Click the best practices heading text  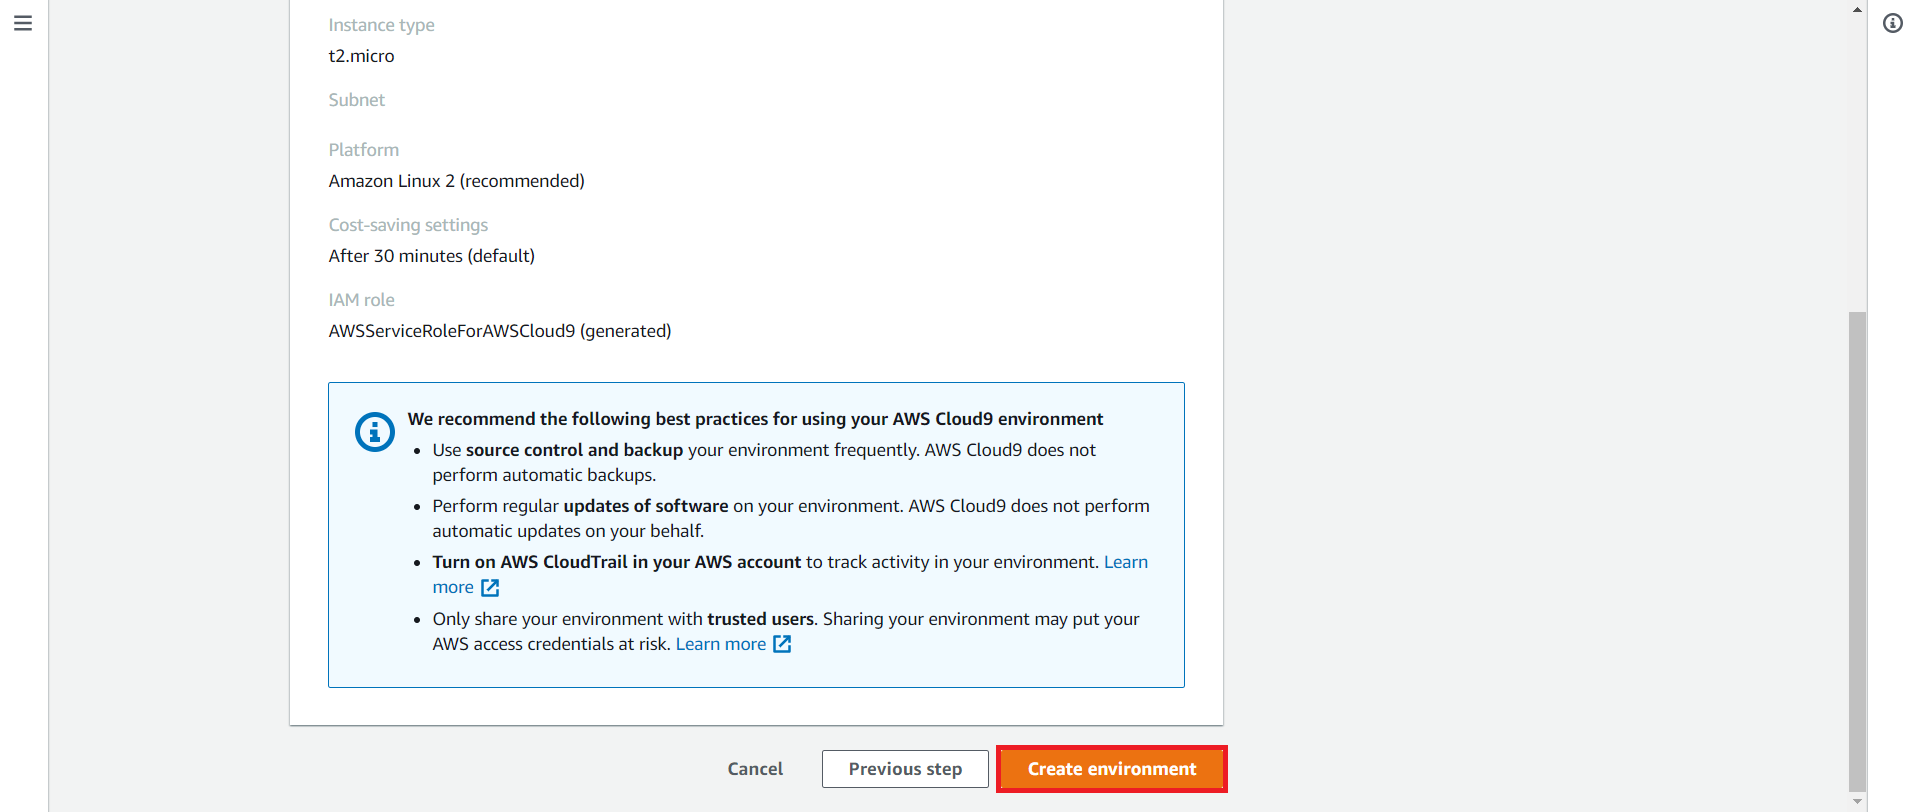pyautogui.click(x=755, y=419)
